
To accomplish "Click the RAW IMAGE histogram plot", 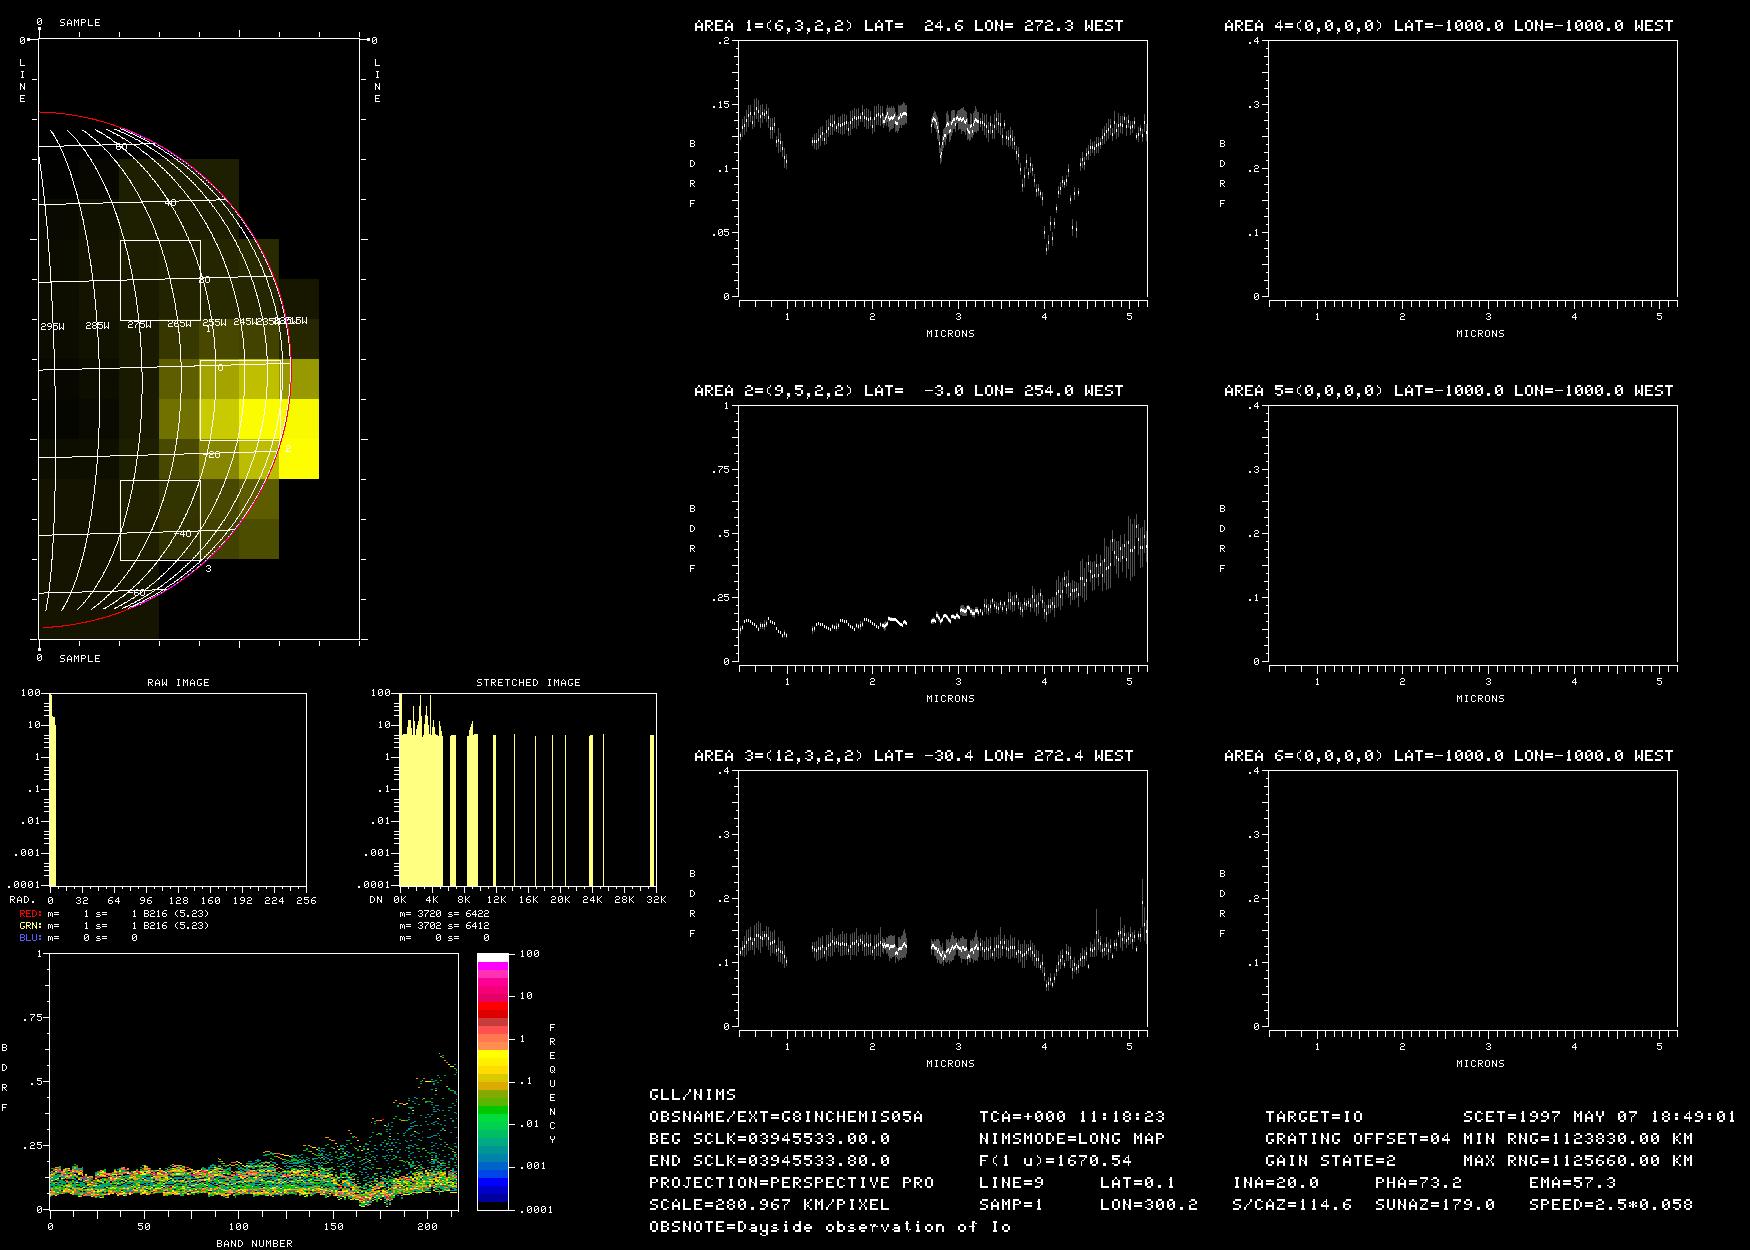I will click(178, 789).
